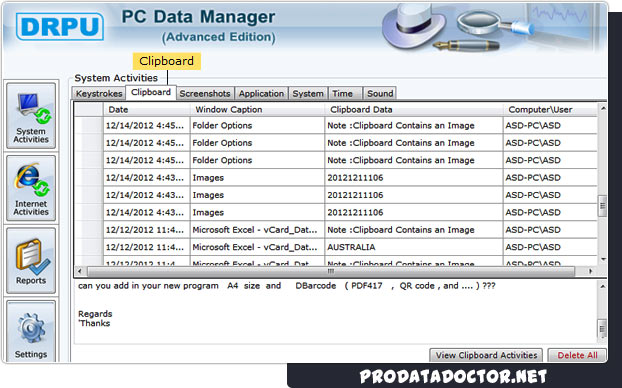Sort by Clipboard Data column header
Viewport: 622px width, 388px height.
(x=414, y=109)
